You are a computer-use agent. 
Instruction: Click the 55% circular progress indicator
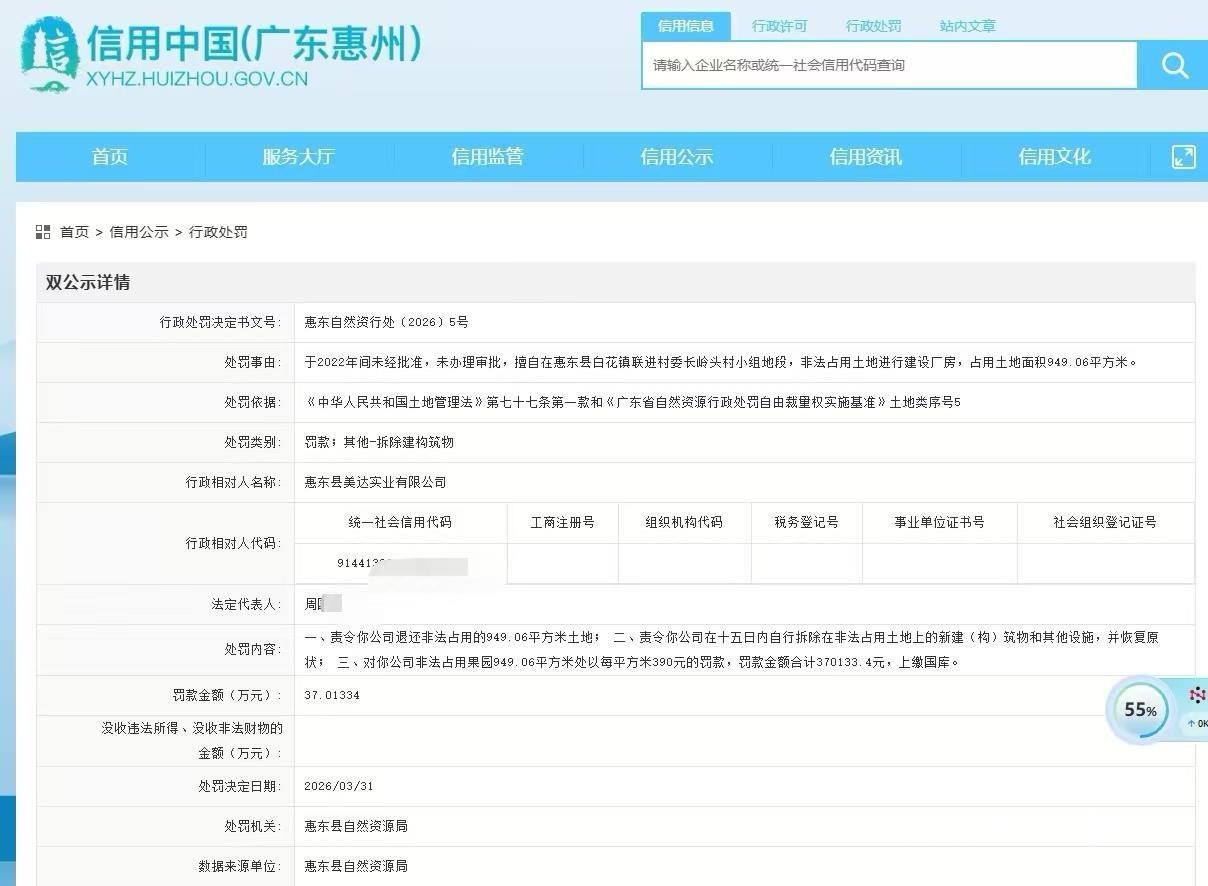pyautogui.click(x=1139, y=710)
